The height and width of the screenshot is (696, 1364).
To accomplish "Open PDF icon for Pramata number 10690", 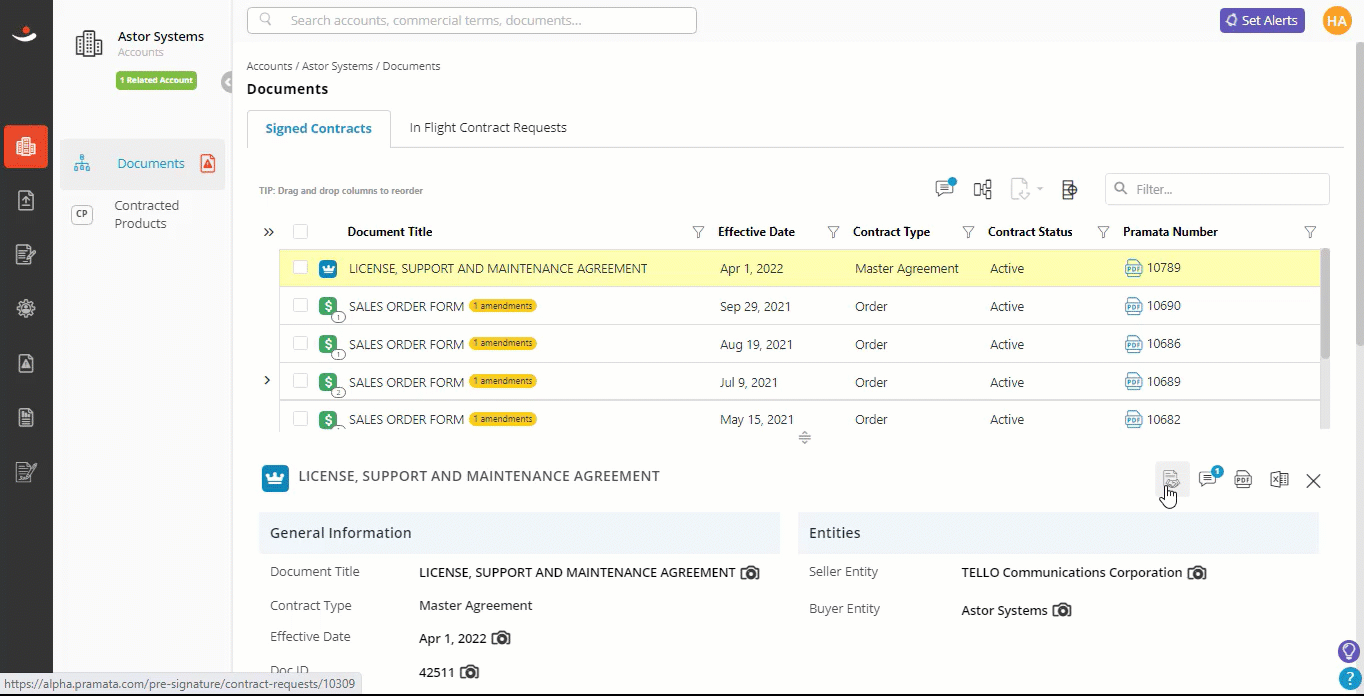I will [1133, 306].
